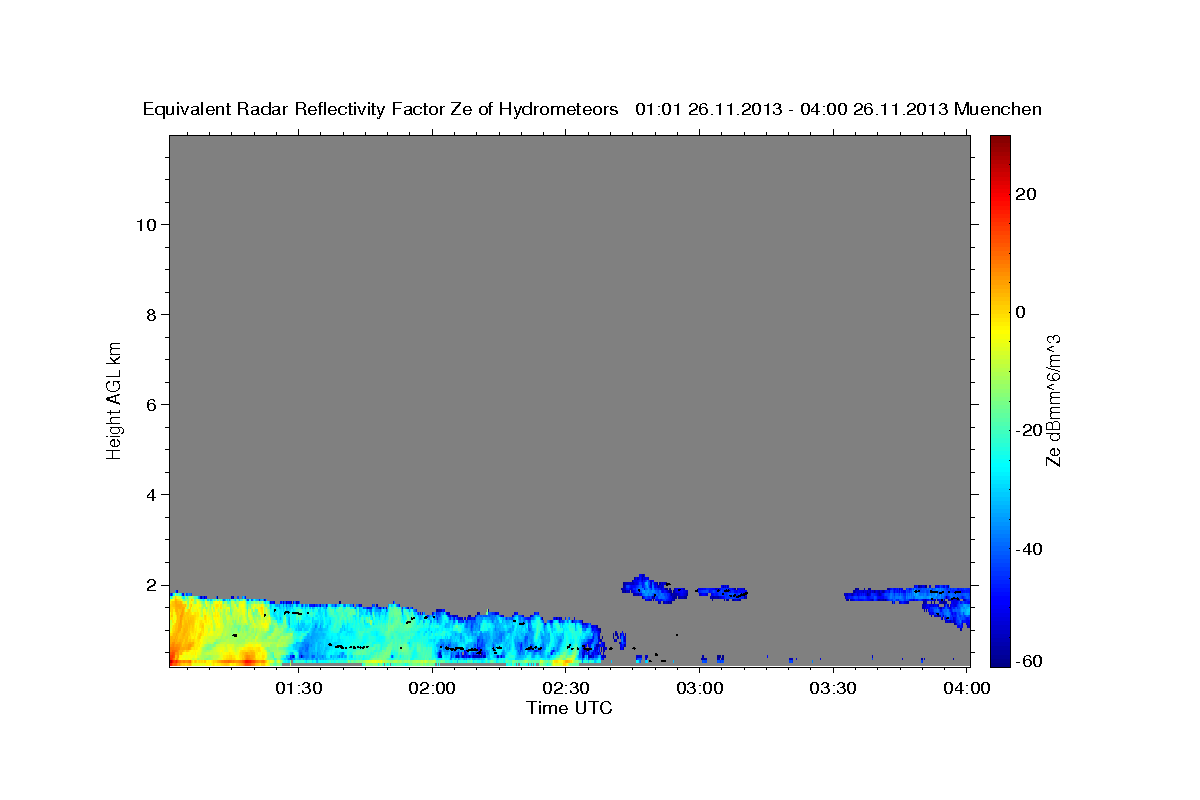Click the colorbar value label -40
This screenshot has height=800, width=1200.
[x=1028, y=549]
